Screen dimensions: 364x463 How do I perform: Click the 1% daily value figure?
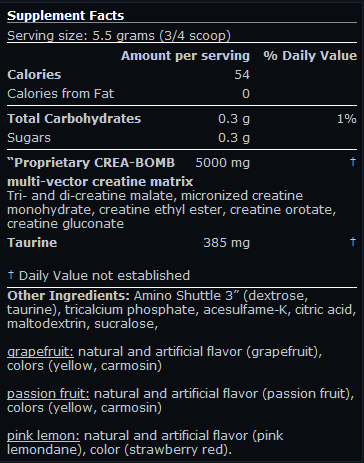(x=347, y=119)
